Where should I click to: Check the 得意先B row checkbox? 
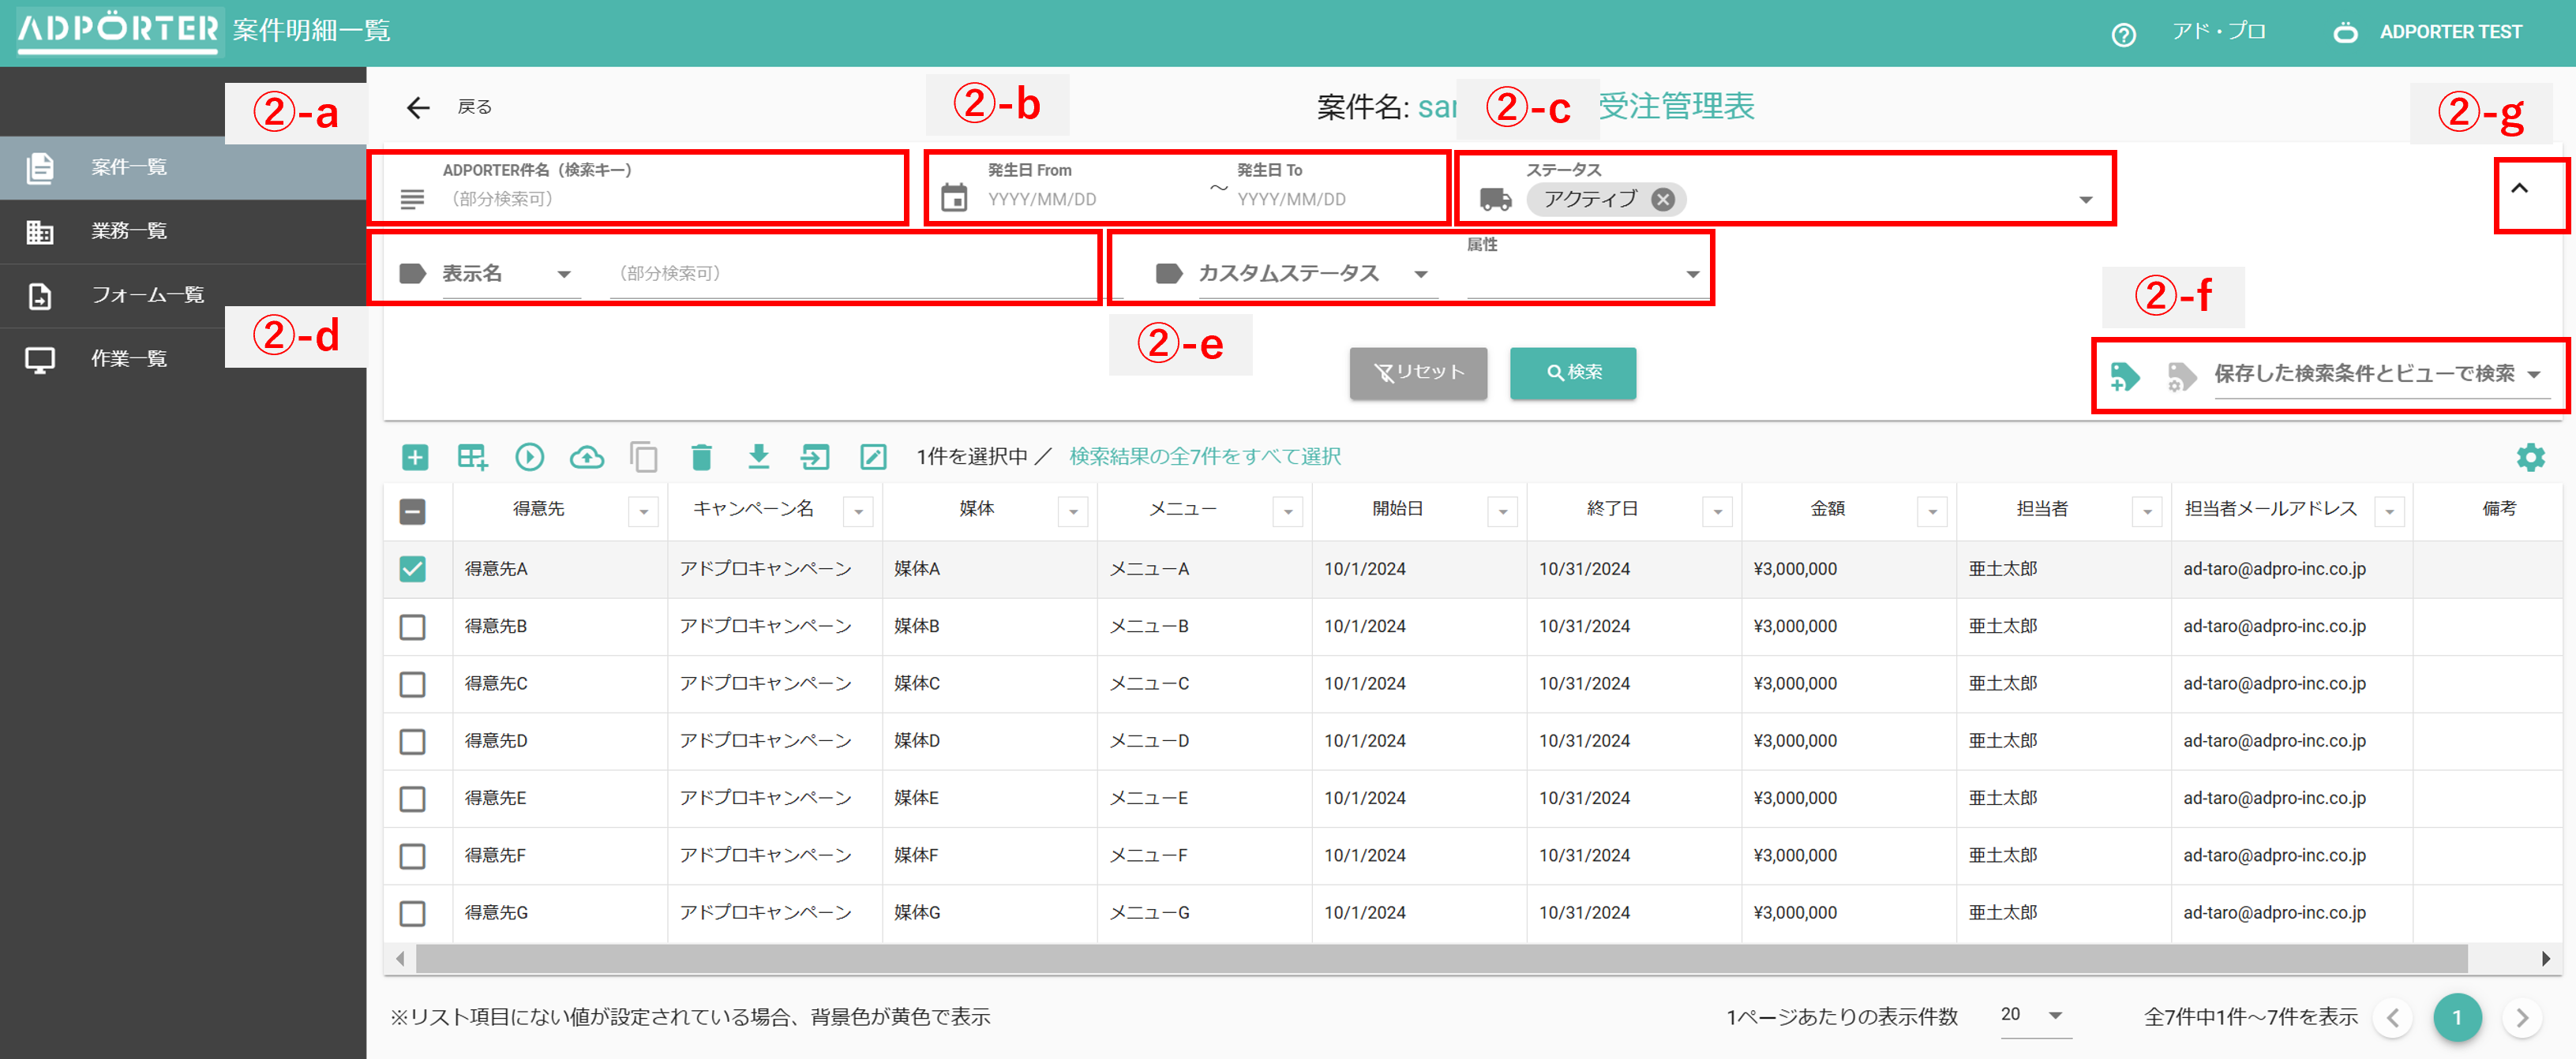[412, 627]
